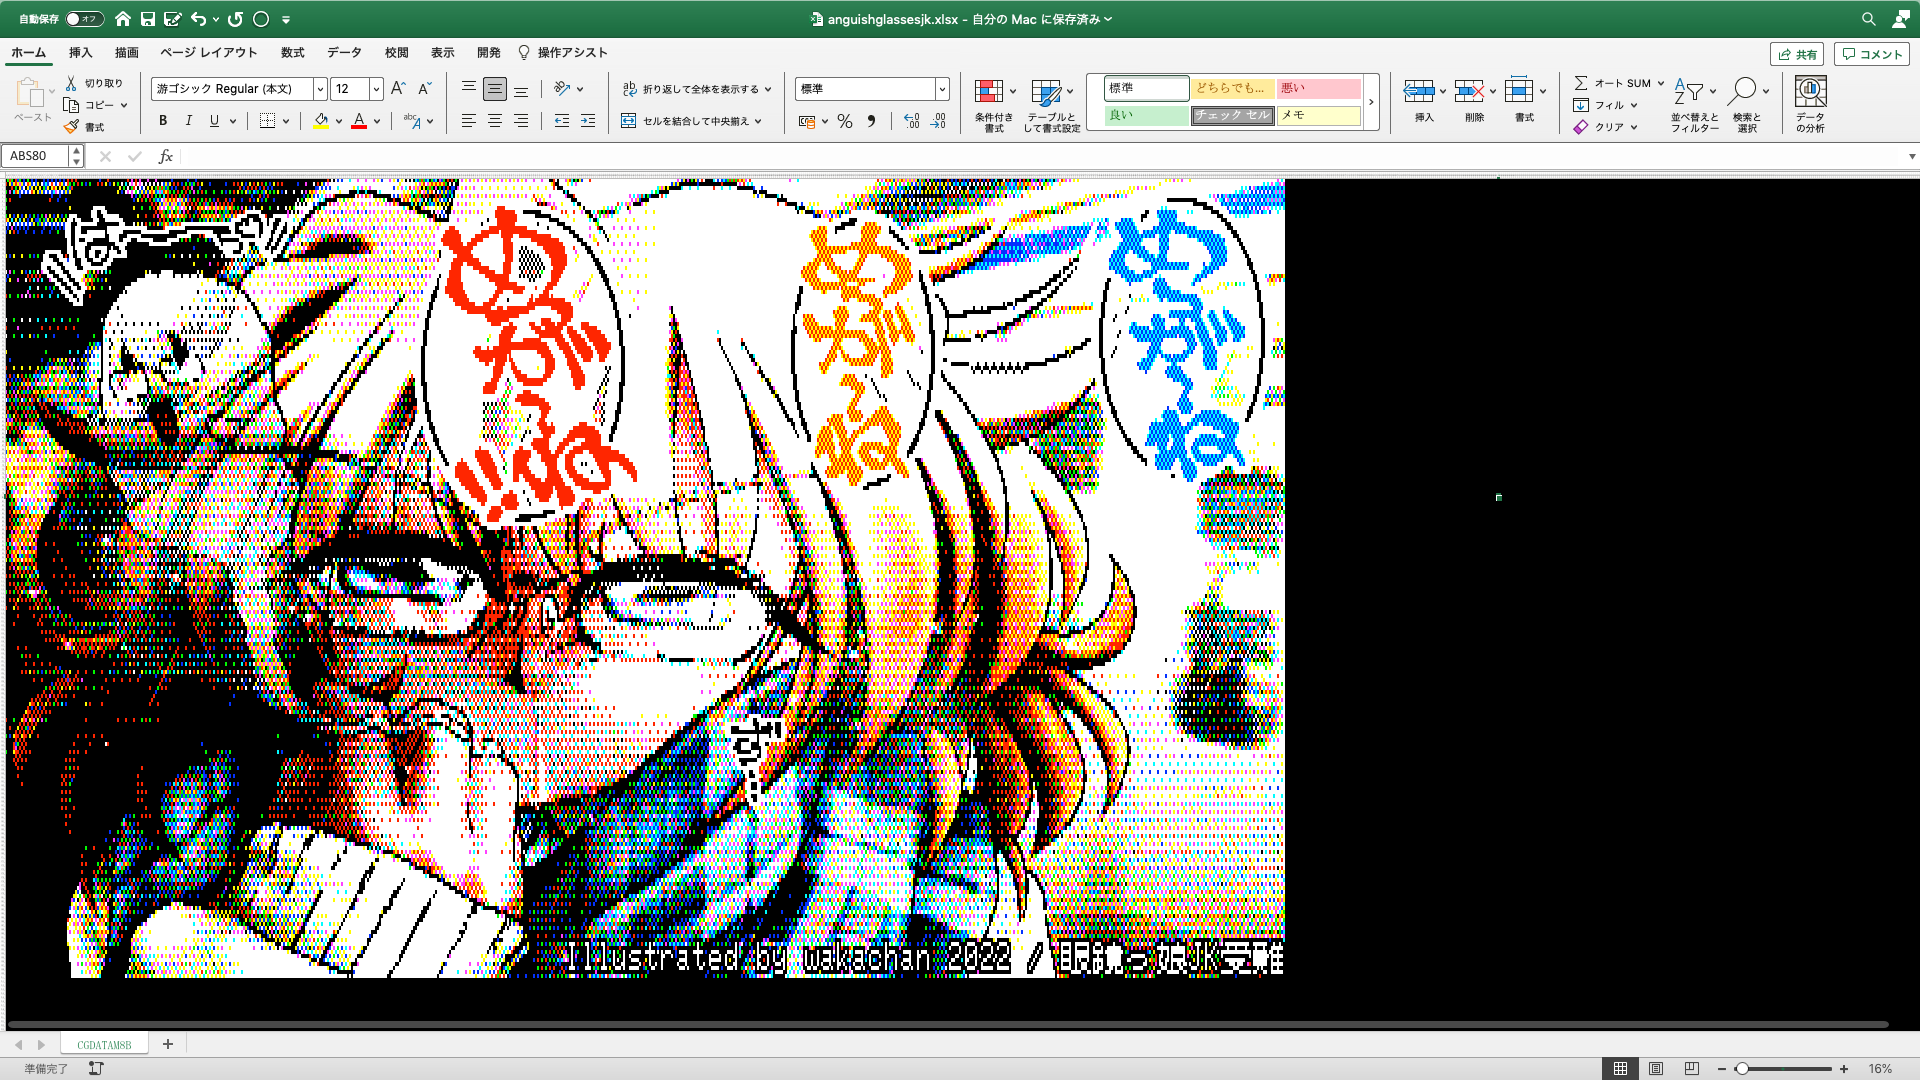Click the Name Box showing ABS80
This screenshot has height=1080, width=1920.
[35, 156]
